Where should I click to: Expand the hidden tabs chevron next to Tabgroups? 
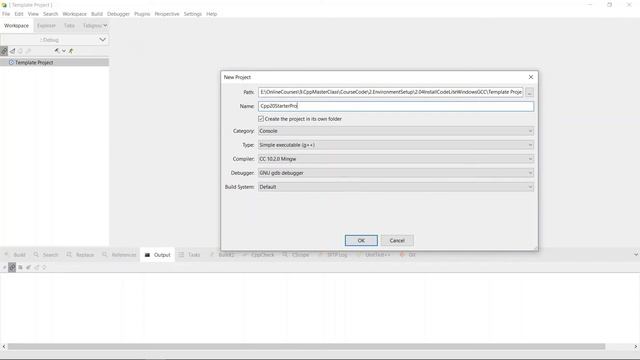tap(105, 25)
